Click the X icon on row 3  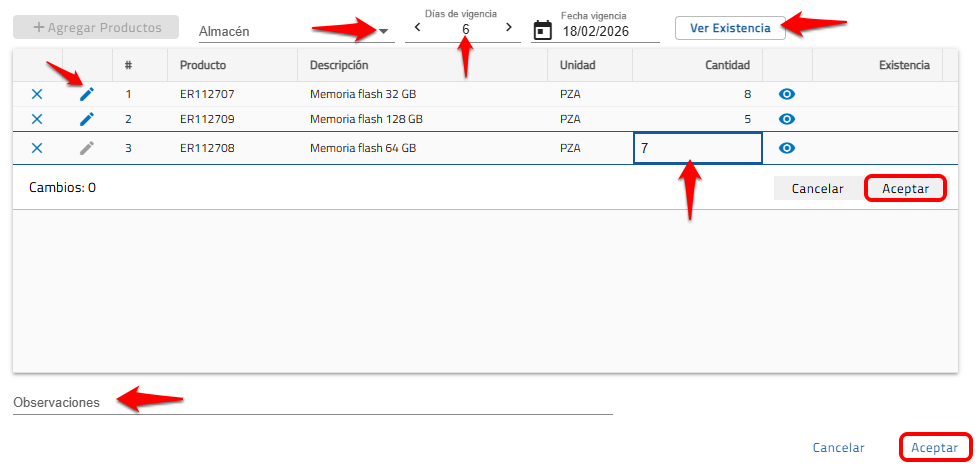coord(37,148)
